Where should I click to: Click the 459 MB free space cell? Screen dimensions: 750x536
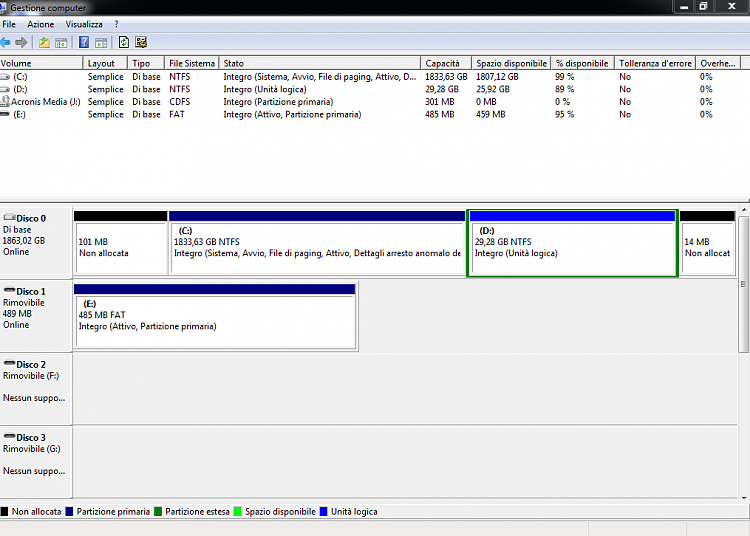point(490,114)
